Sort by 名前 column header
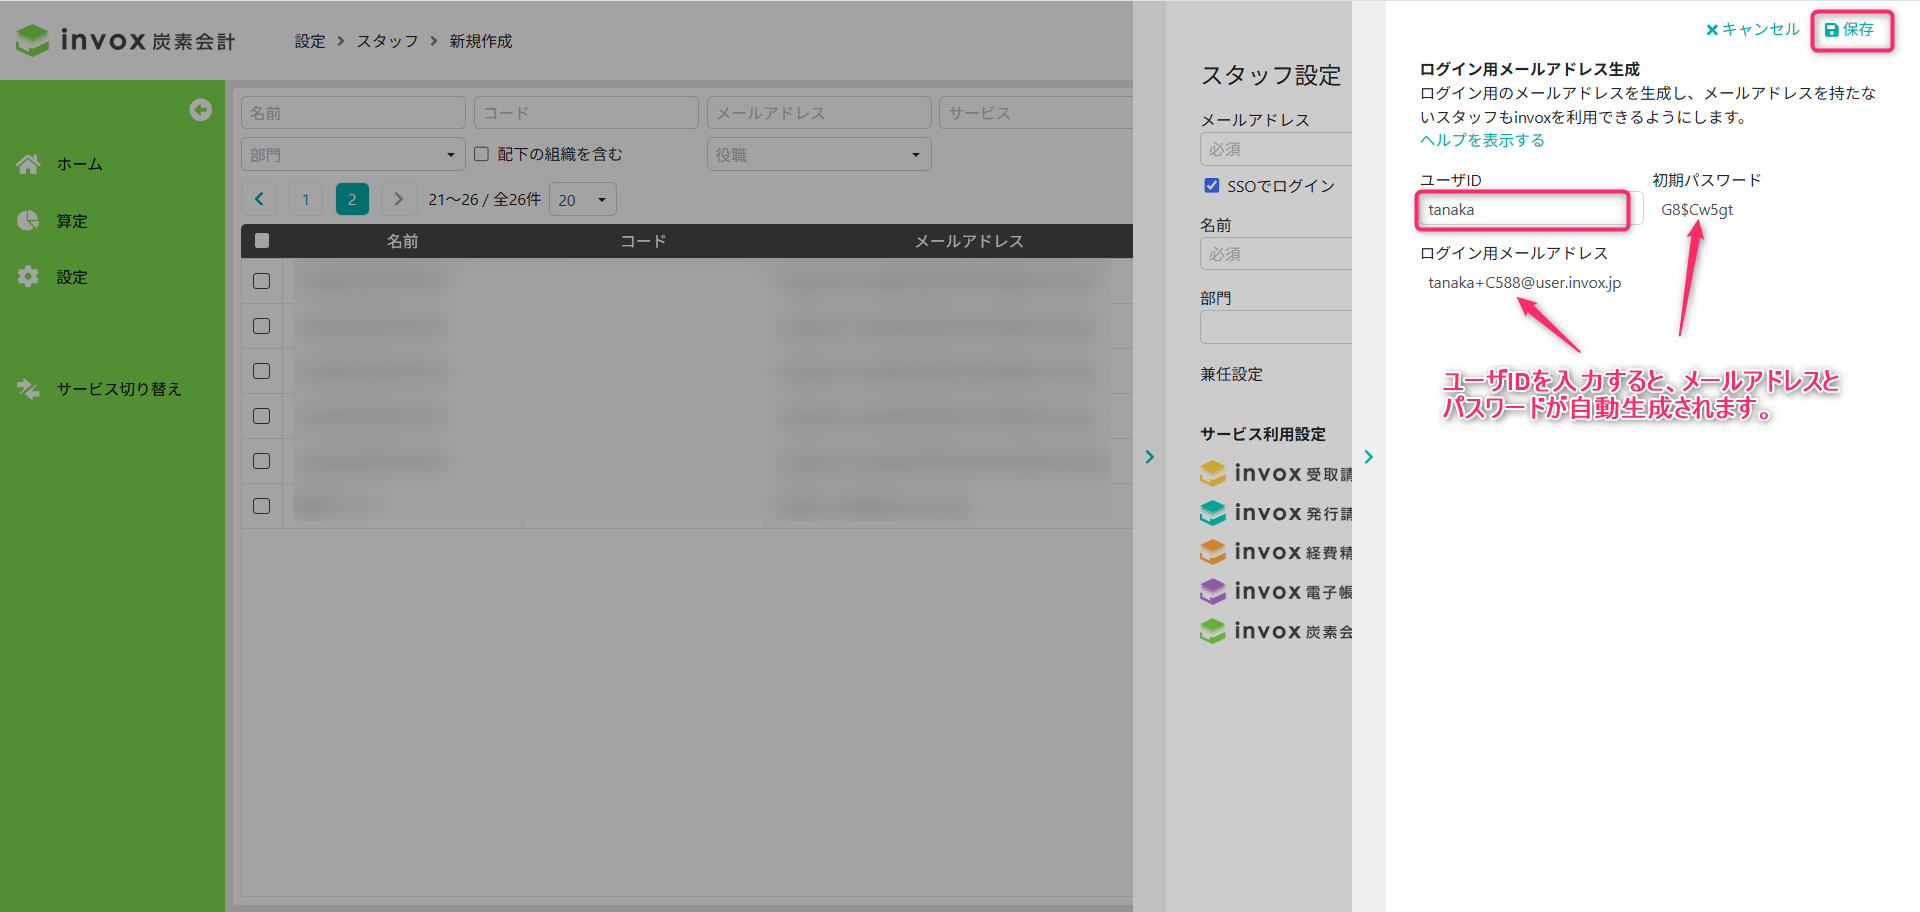1920x912 pixels. tap(403, 241)
